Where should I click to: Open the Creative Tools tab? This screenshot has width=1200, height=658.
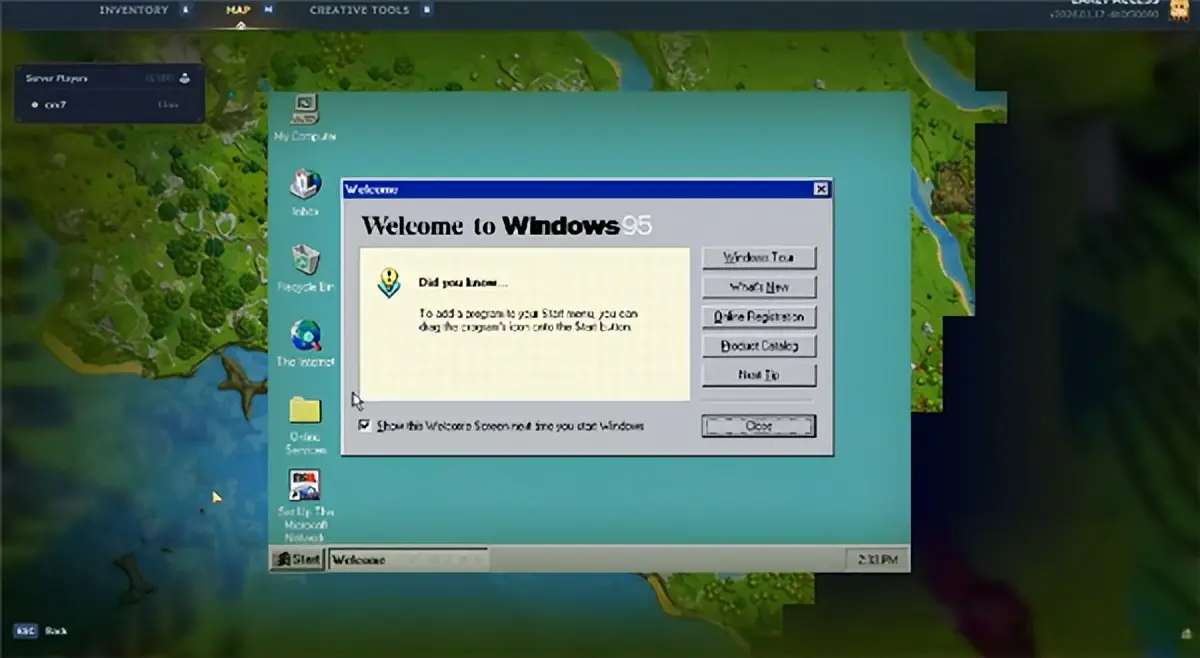(359, 10)
